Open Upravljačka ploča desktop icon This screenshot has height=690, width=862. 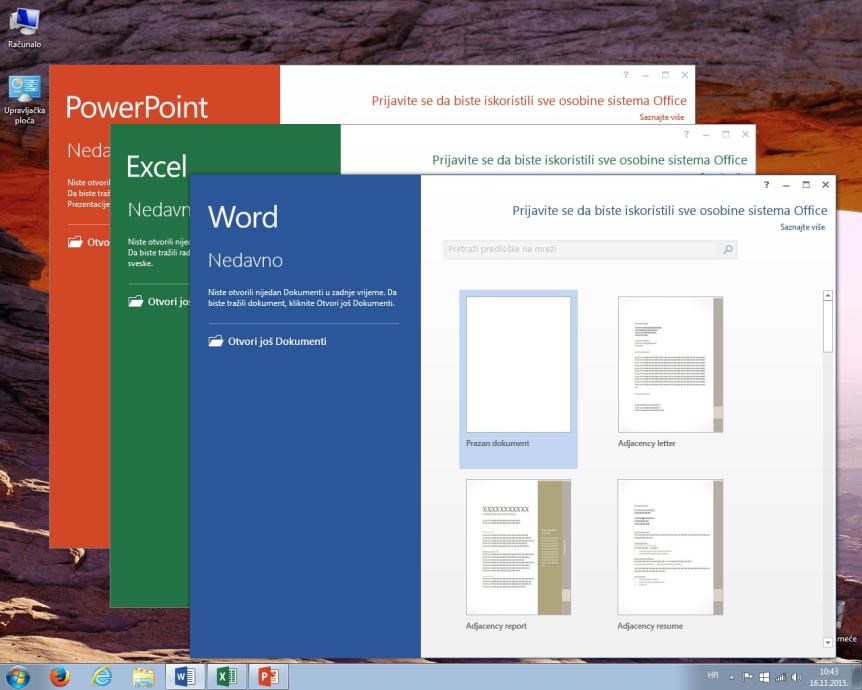tap(24, 100)
